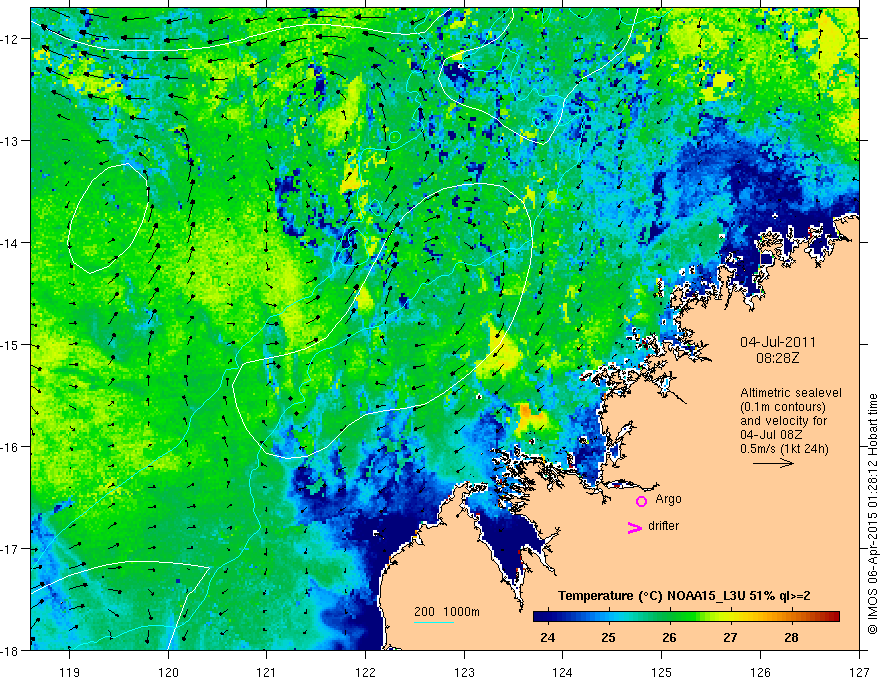
Task: Click the colorbar value 25
Action: point(608,637)
